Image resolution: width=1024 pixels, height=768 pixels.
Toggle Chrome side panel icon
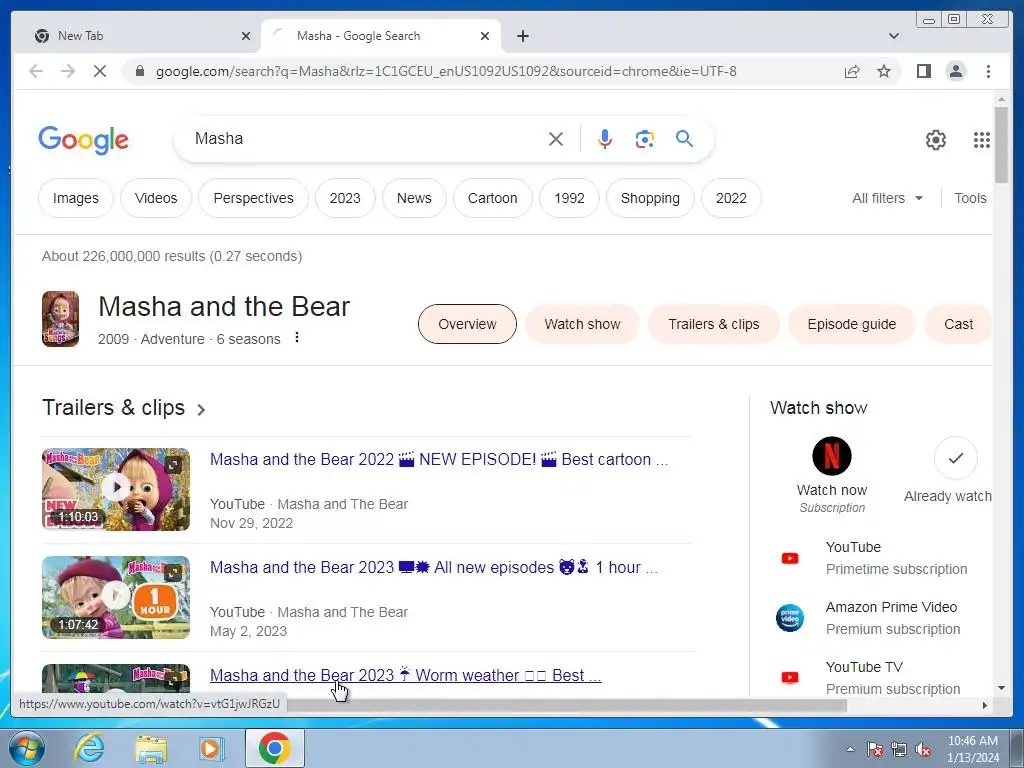[x=923, y=71]
